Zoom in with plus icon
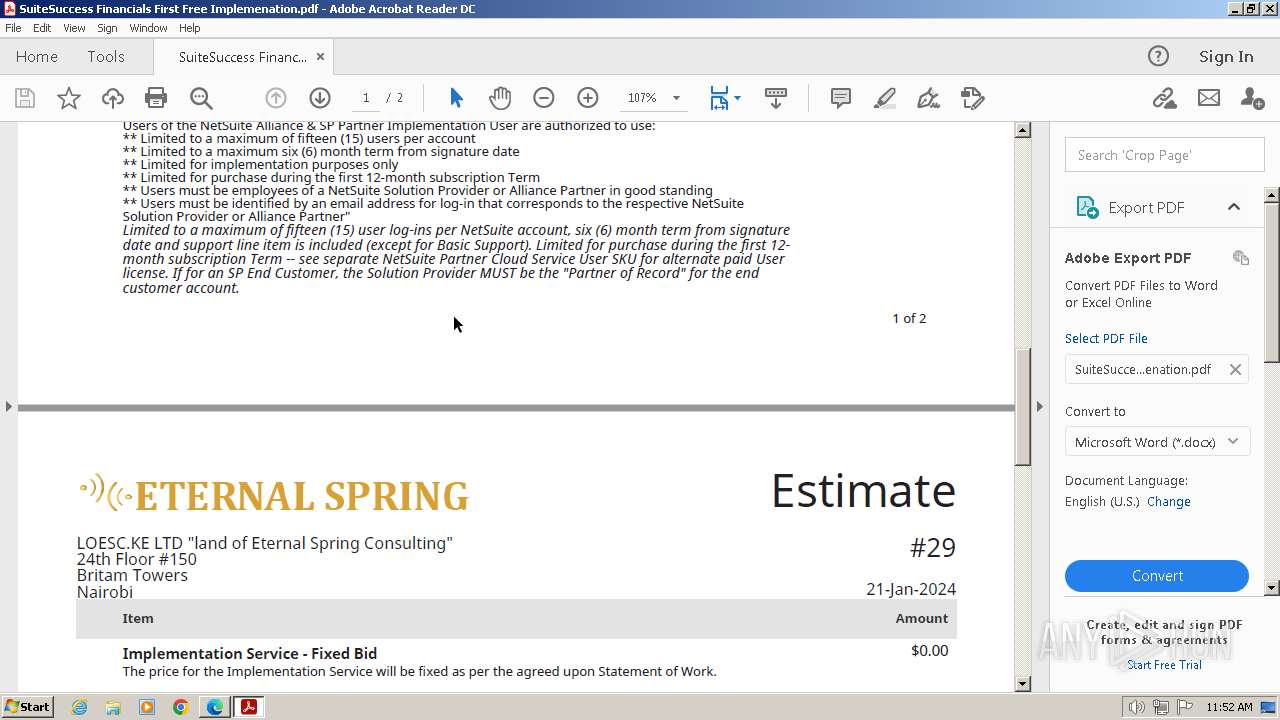The image size is (1280, 720). point(588,98)
